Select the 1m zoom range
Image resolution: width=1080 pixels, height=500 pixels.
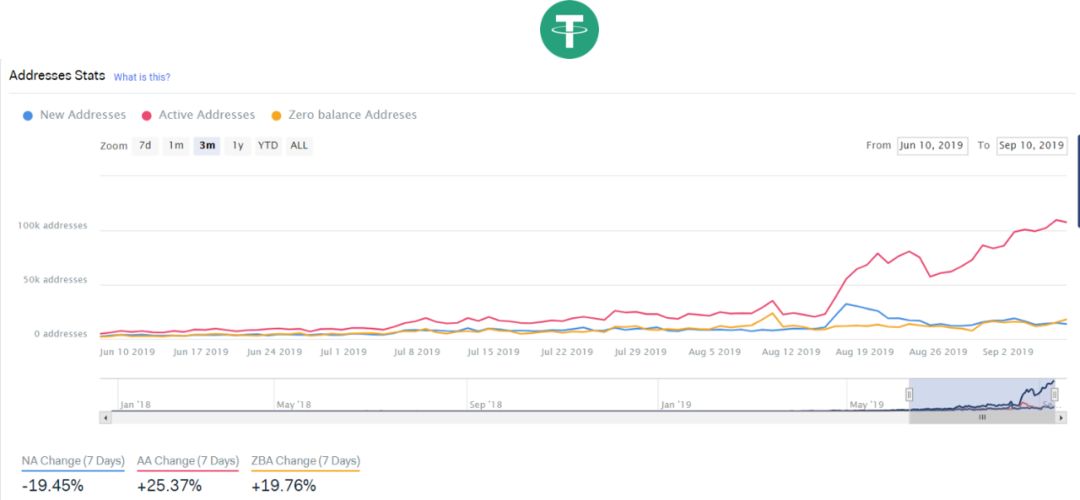pos(176,145)
